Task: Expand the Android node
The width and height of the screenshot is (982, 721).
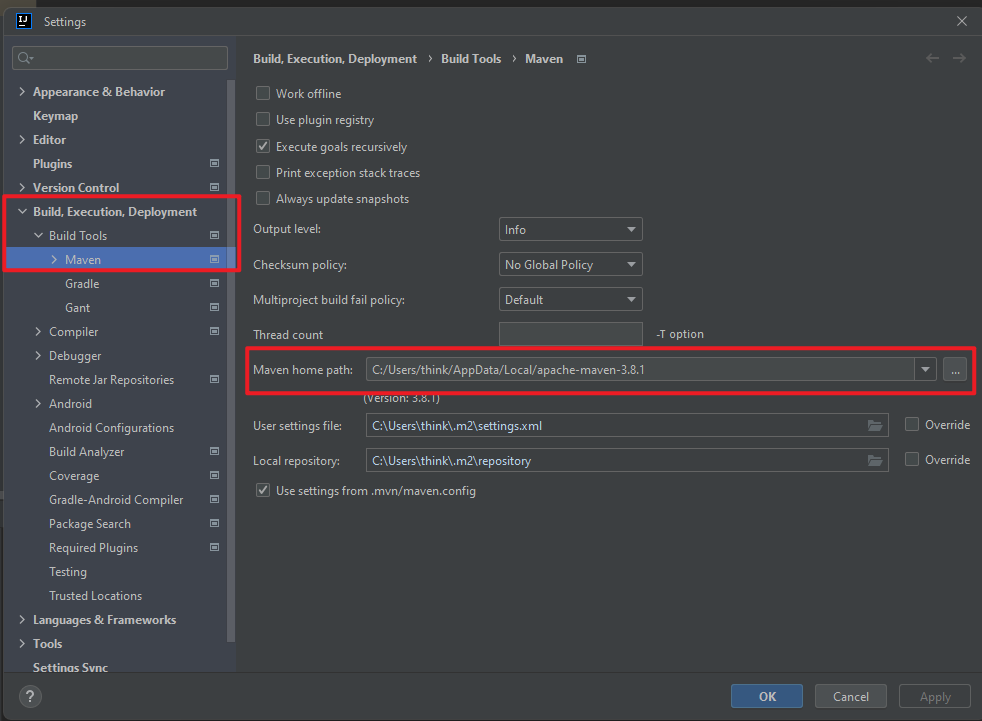Action: click(38, 403)
